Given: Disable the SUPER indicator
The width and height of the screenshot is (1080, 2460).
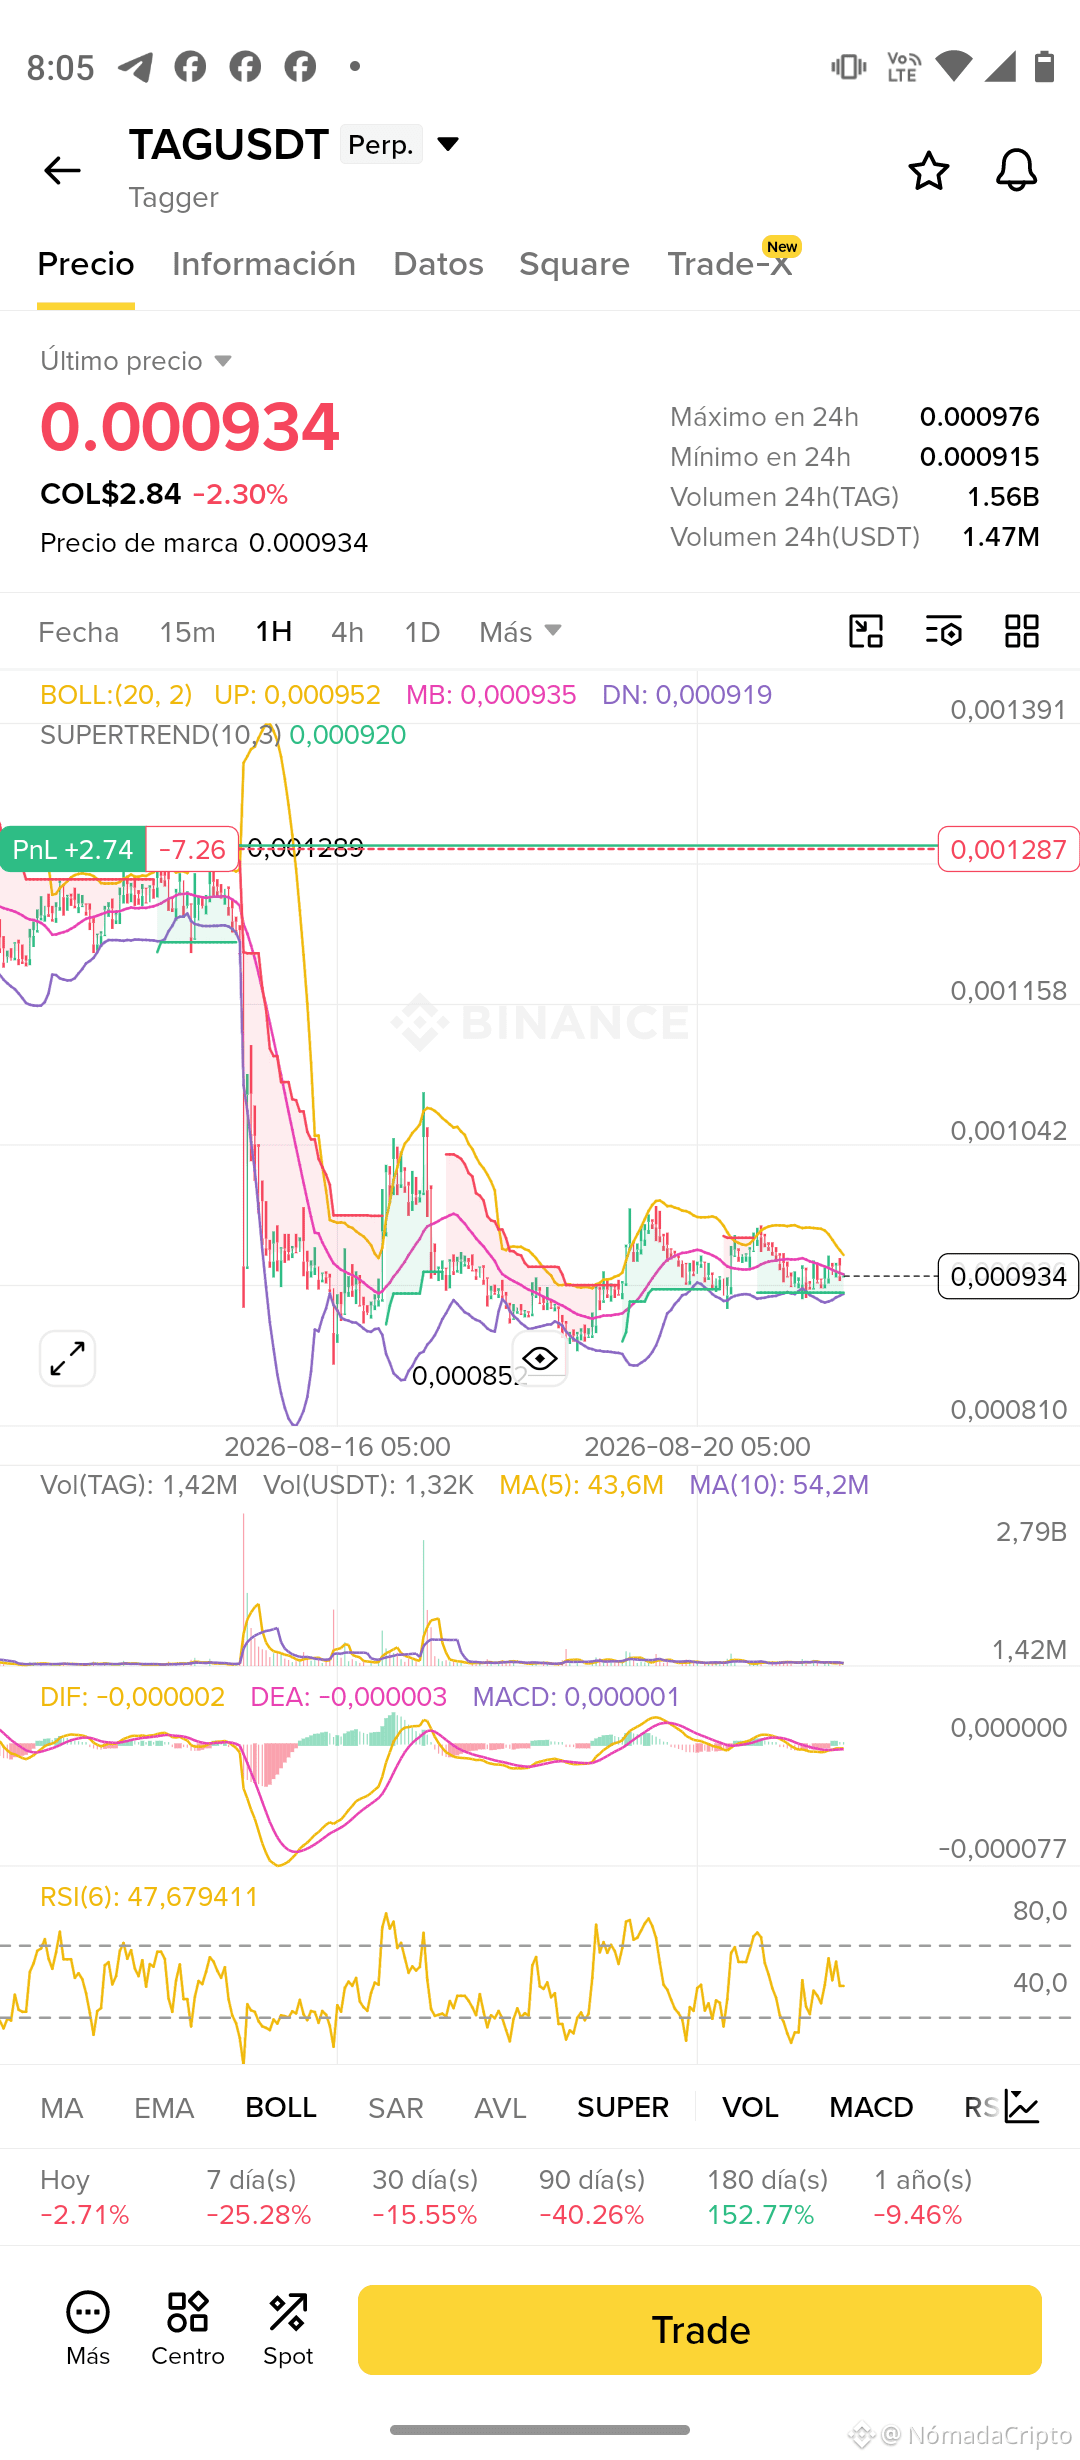Looking at the screenshot, I should 623,2108.
